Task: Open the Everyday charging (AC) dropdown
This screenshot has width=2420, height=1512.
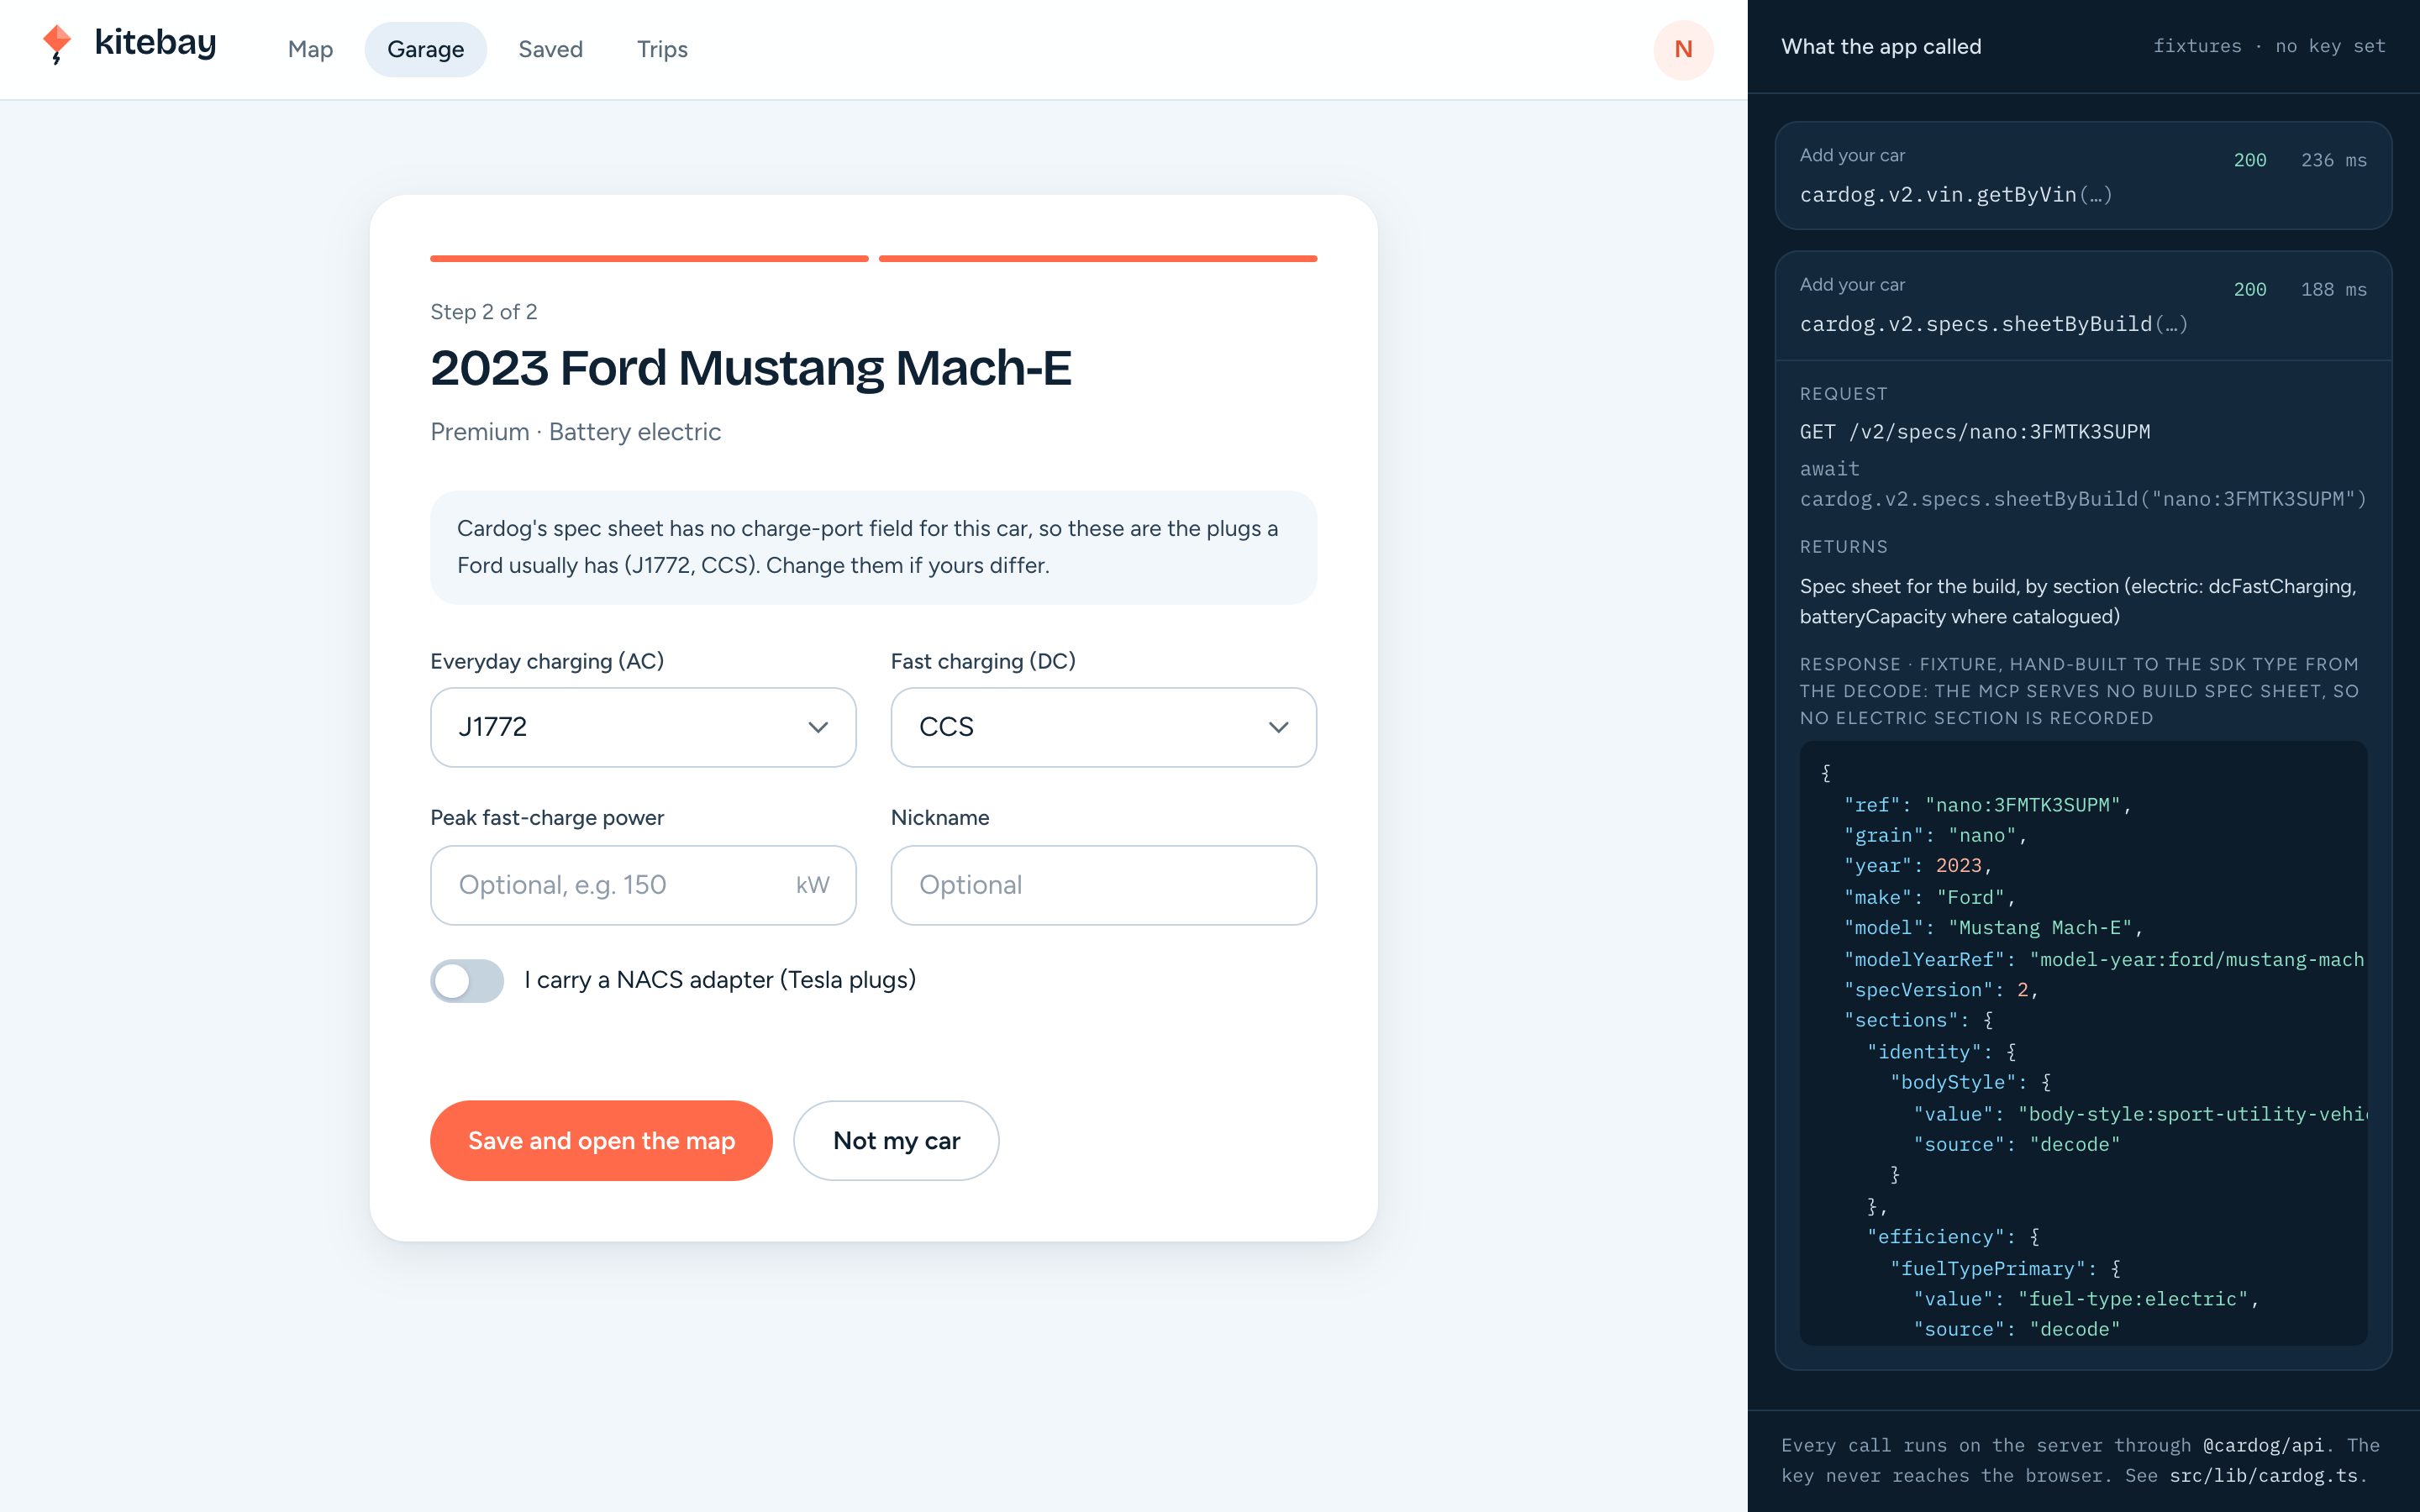Action: coord(643,727)
